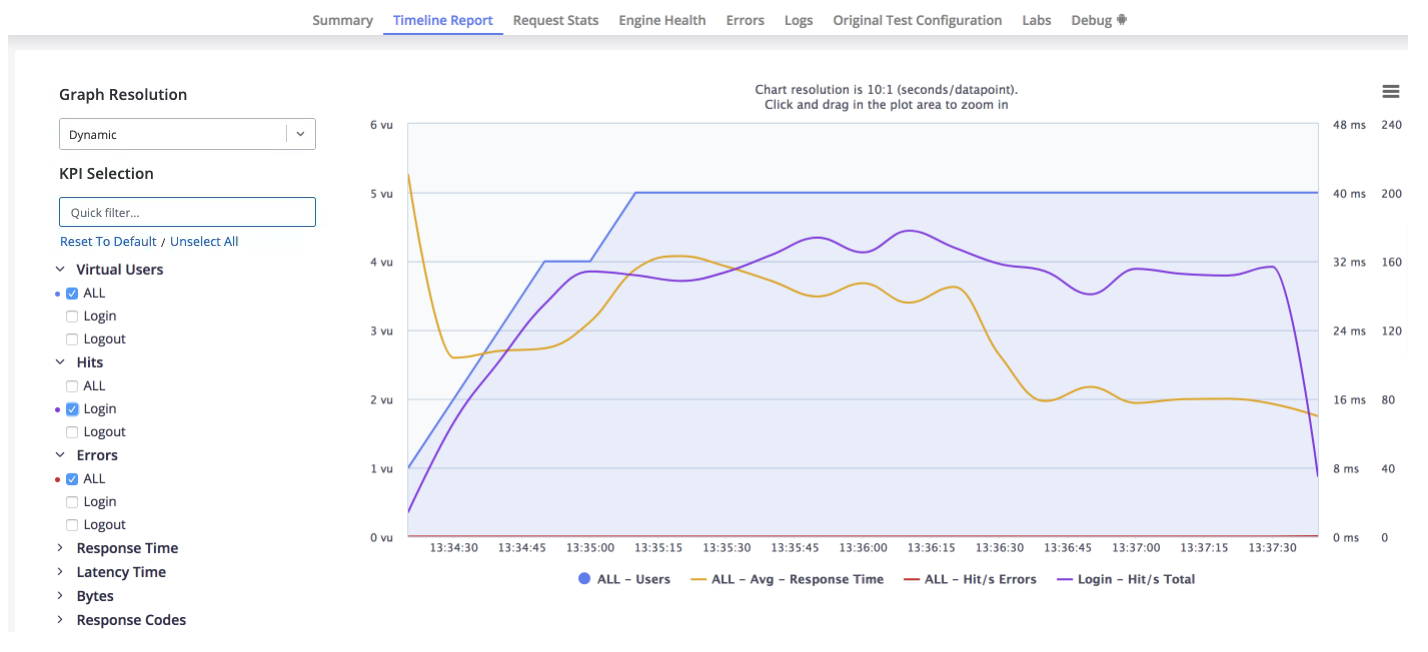The height and width of the screenshot is (652, 1428).
Task: Open the chart hamburger menu icon
Action: pyautogui.click(x=1390, y=91)
